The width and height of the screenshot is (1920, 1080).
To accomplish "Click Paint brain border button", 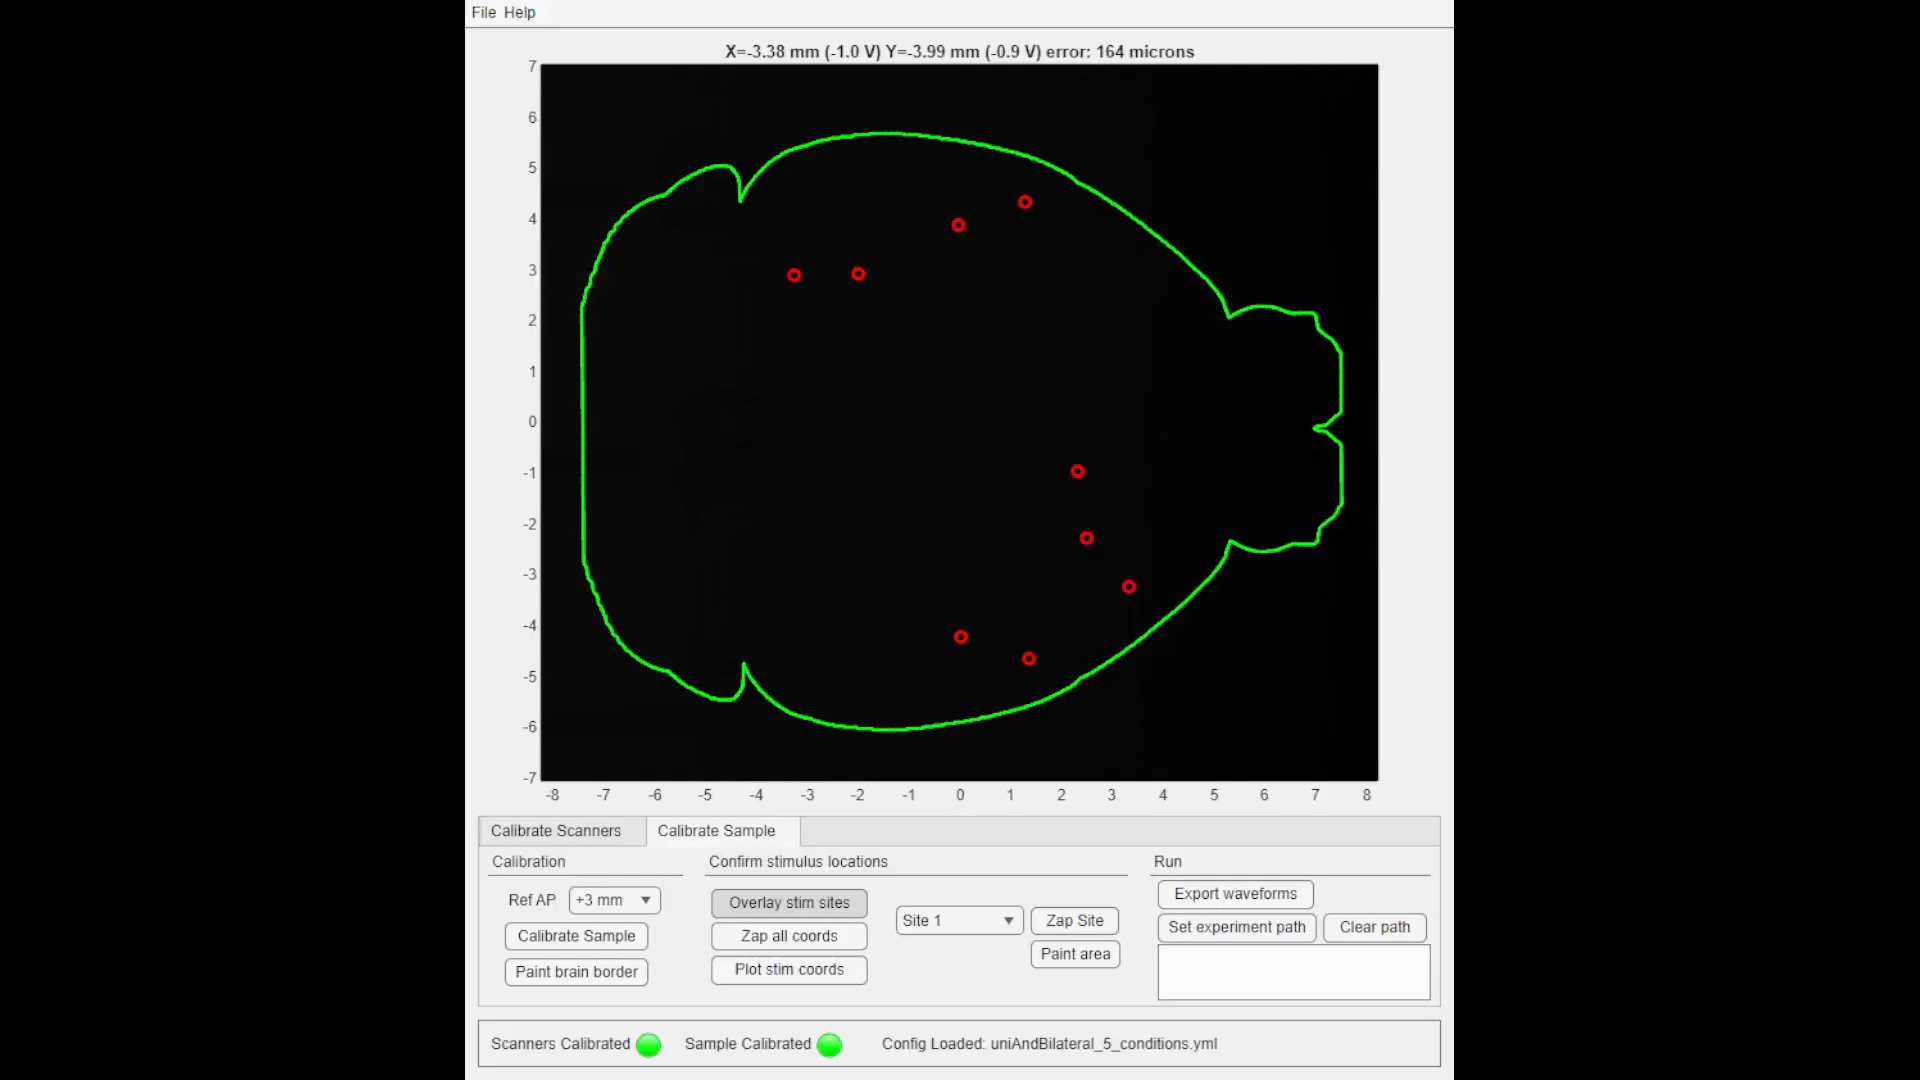I will (576, 972).
